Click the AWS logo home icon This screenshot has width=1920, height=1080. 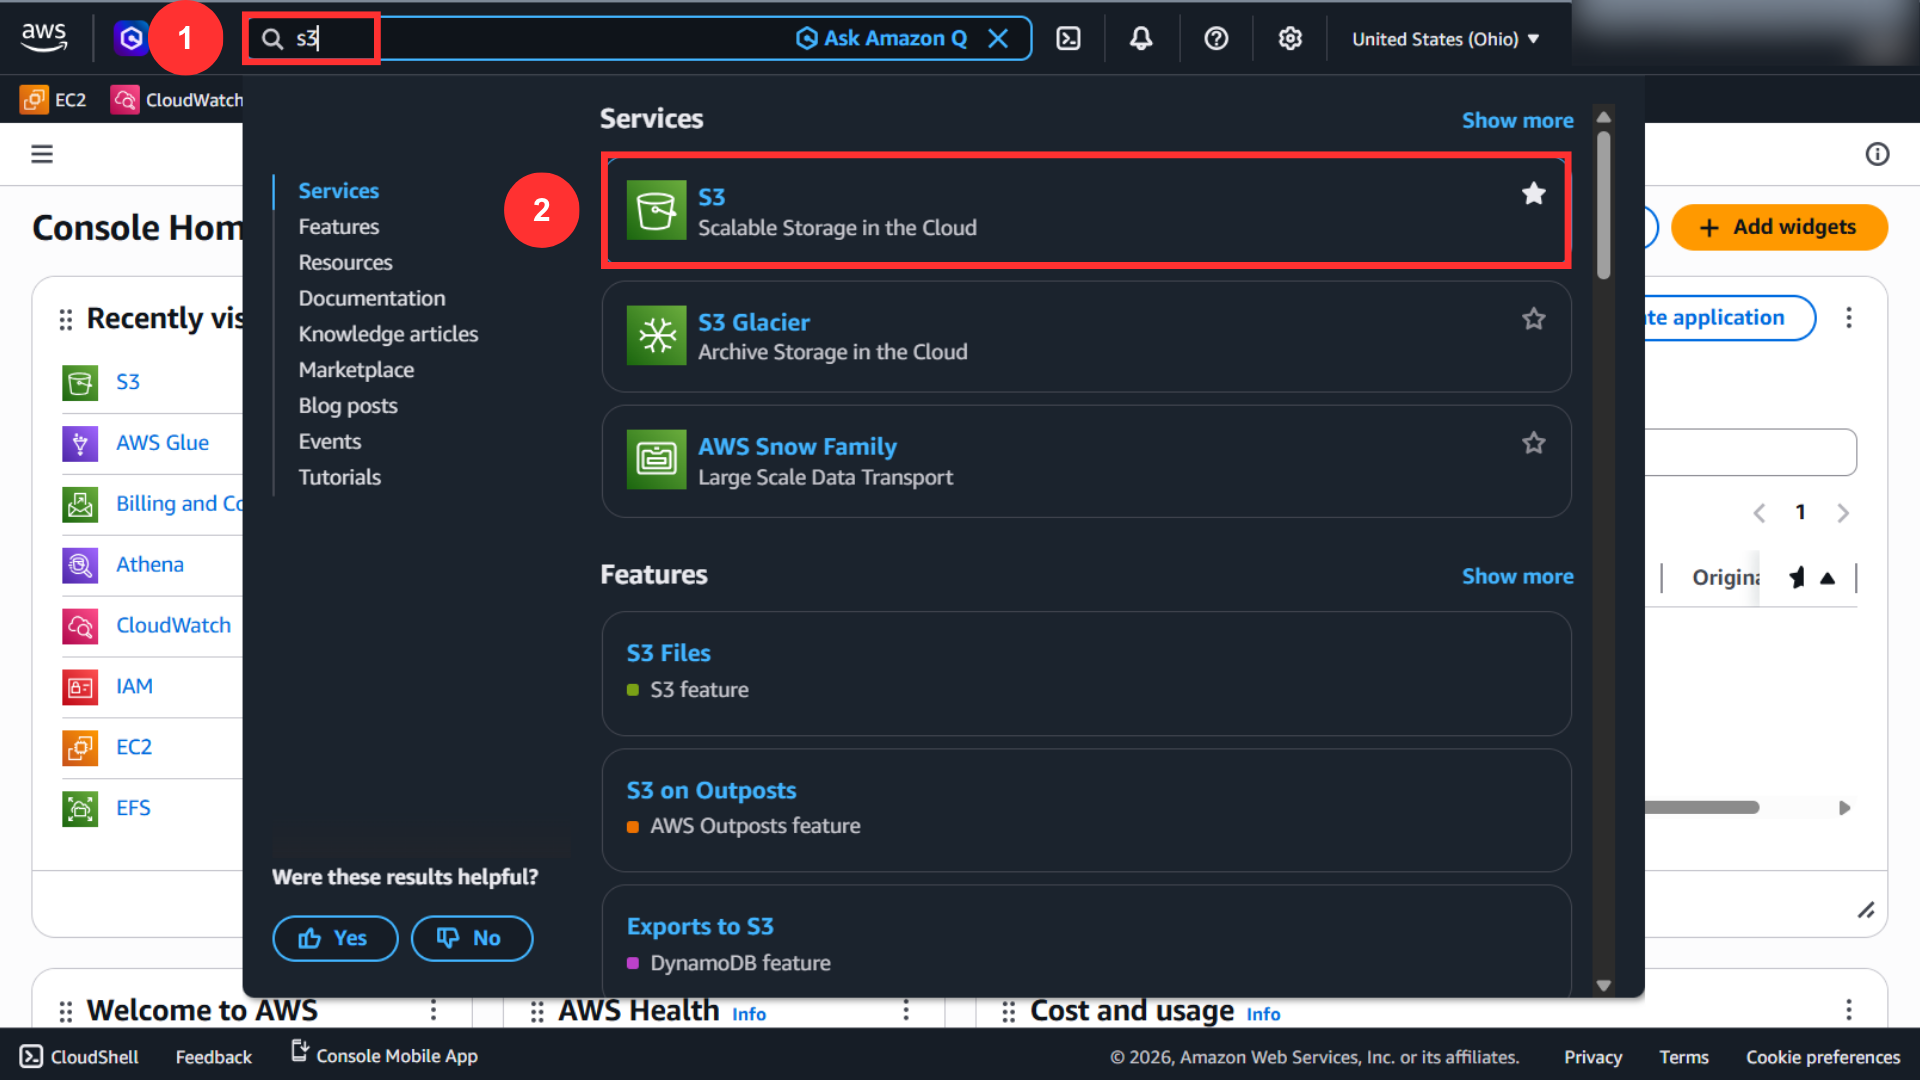click(x=44, y=37)
